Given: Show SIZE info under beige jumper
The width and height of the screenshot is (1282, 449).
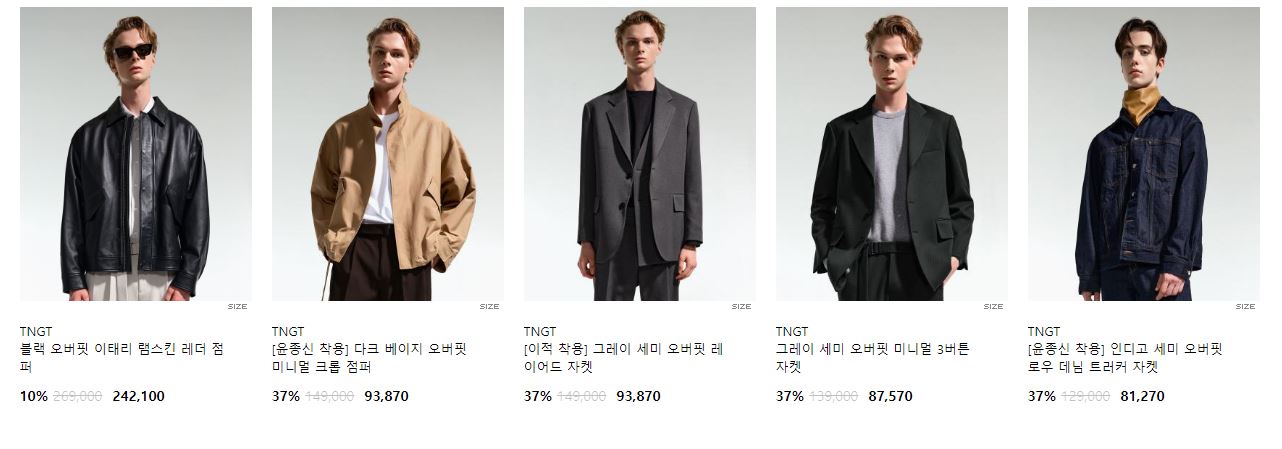Looking at the screenshot, I should (x=489, y=307).
